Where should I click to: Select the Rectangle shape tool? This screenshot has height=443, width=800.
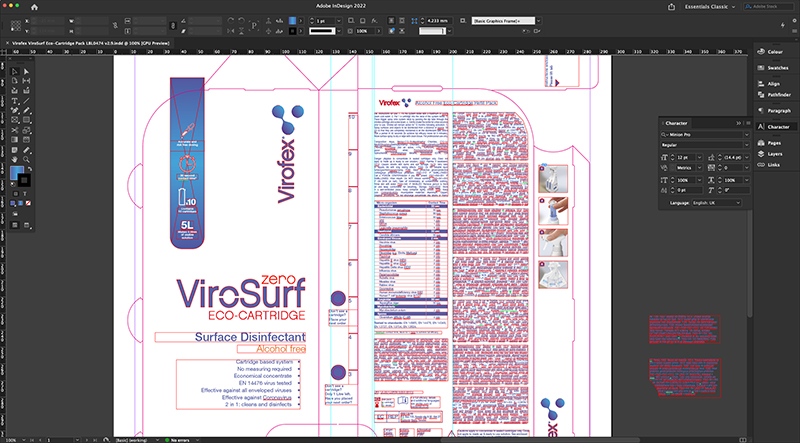27,120
